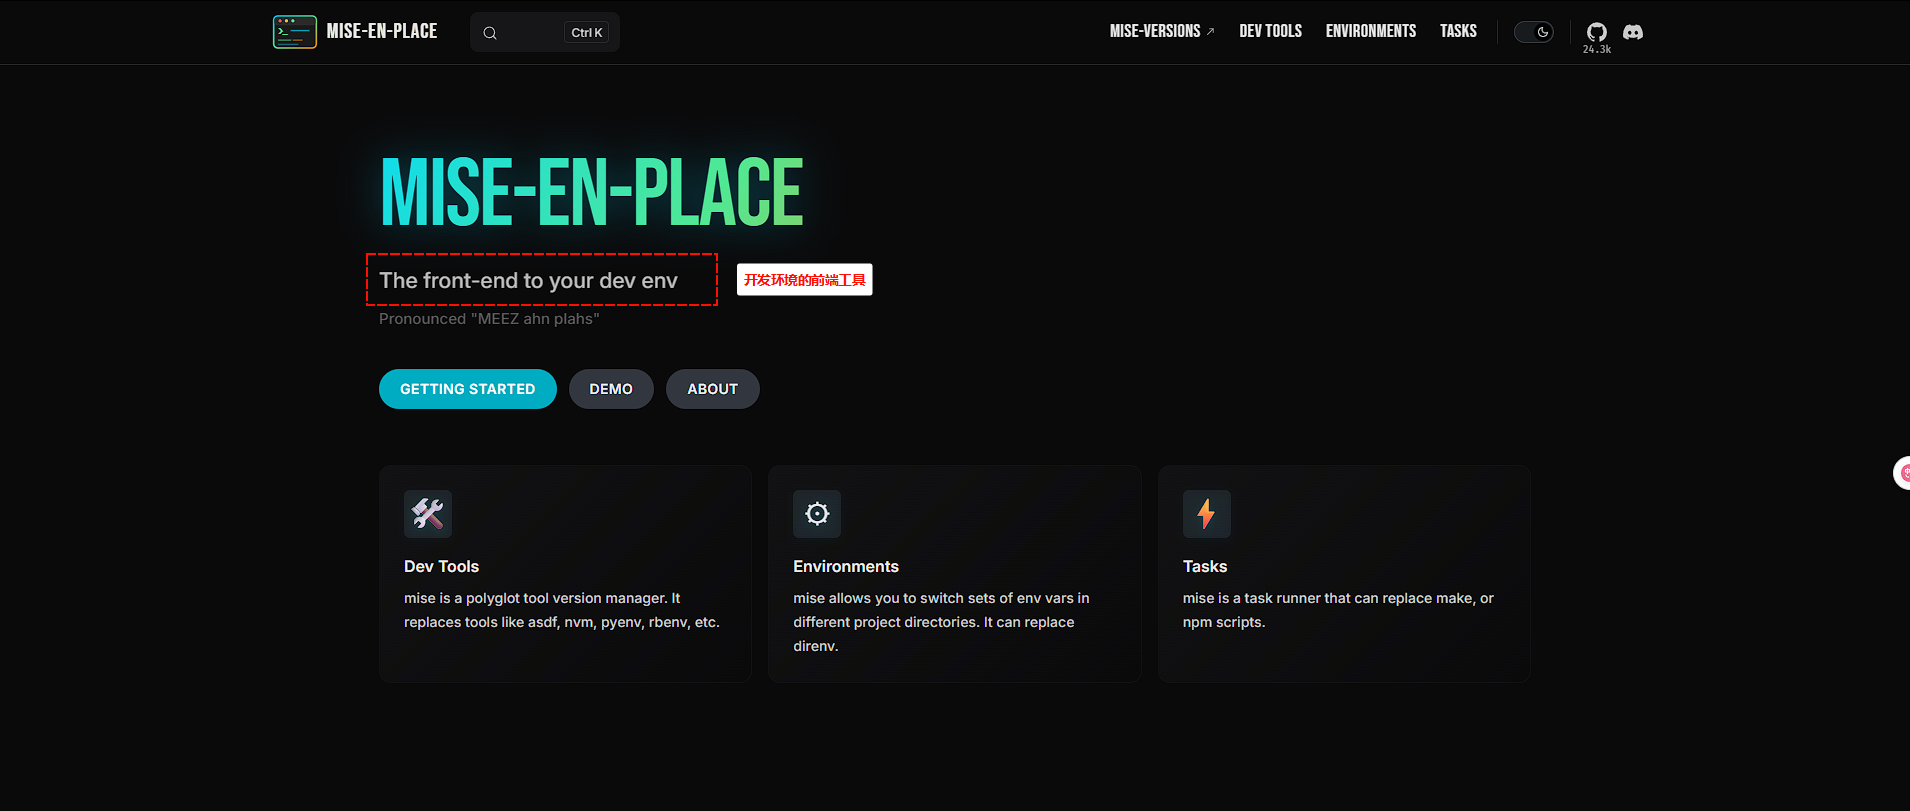Viewport: 1910px width, 811px height.
Task: Click the DEMO button
Action: coord(610,389)
